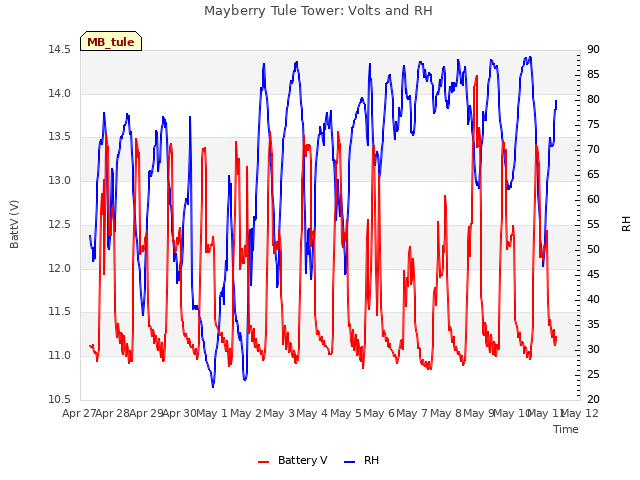The width and height of the screenshot is (640, 480).
Task: Click the May 3 date label
Action: click(279, 413)
